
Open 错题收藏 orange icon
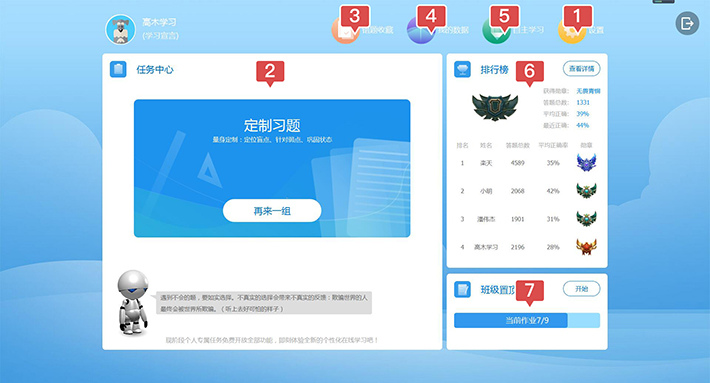(345, 31)
